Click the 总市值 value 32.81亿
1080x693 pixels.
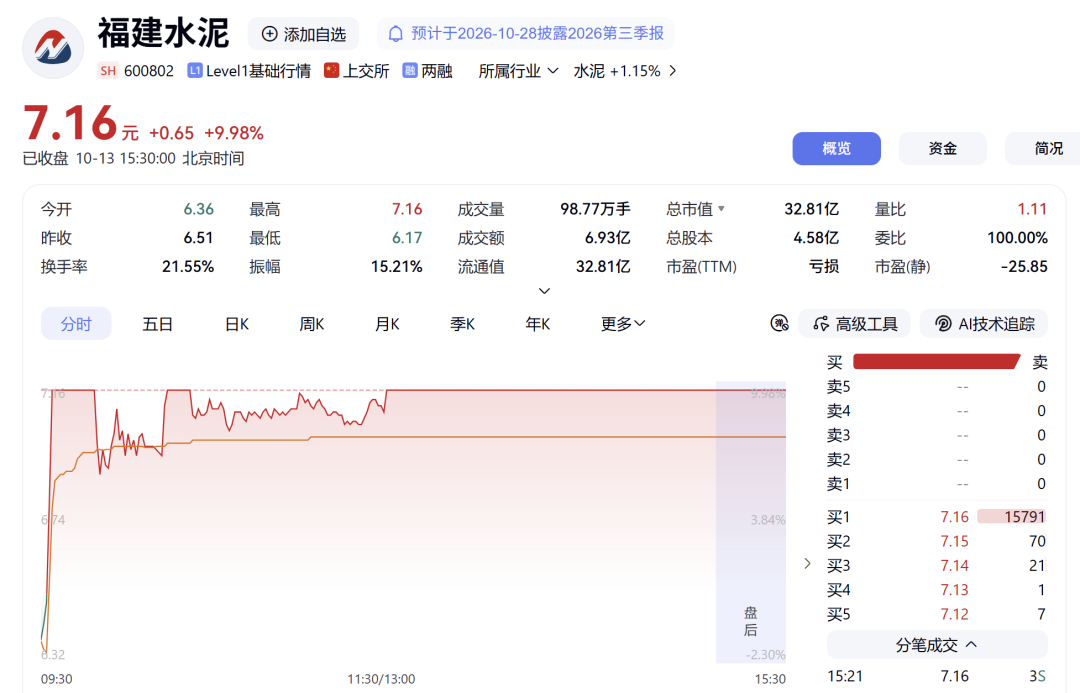(x=811, y=209)
